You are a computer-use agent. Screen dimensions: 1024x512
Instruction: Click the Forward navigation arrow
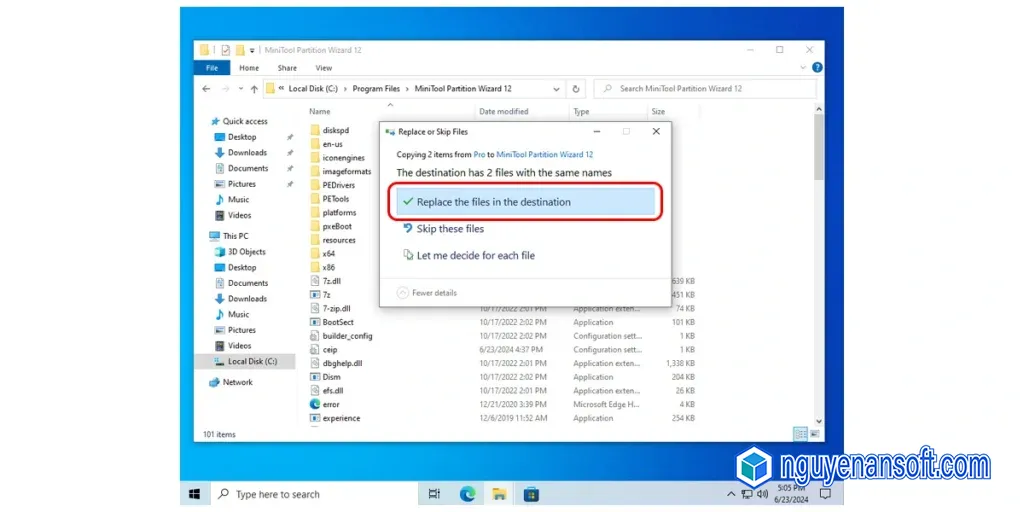tap(225, 89)
